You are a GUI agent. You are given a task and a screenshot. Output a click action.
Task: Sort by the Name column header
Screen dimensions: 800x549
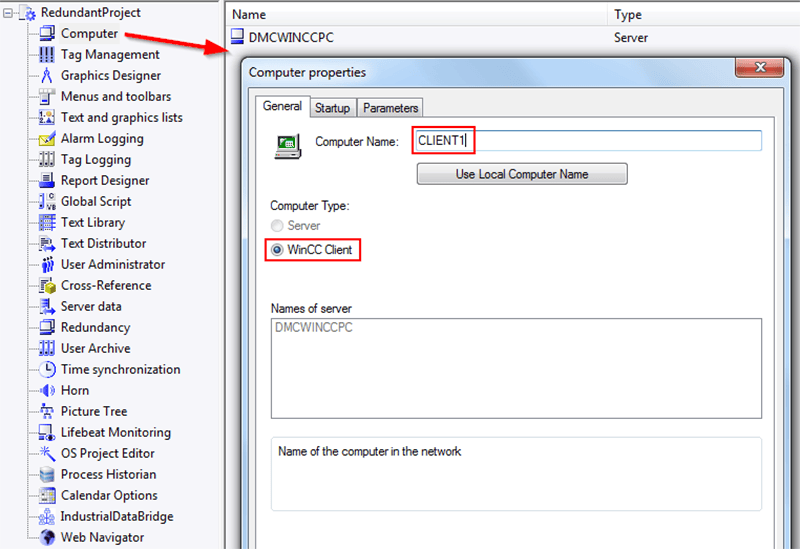point(417,14)
